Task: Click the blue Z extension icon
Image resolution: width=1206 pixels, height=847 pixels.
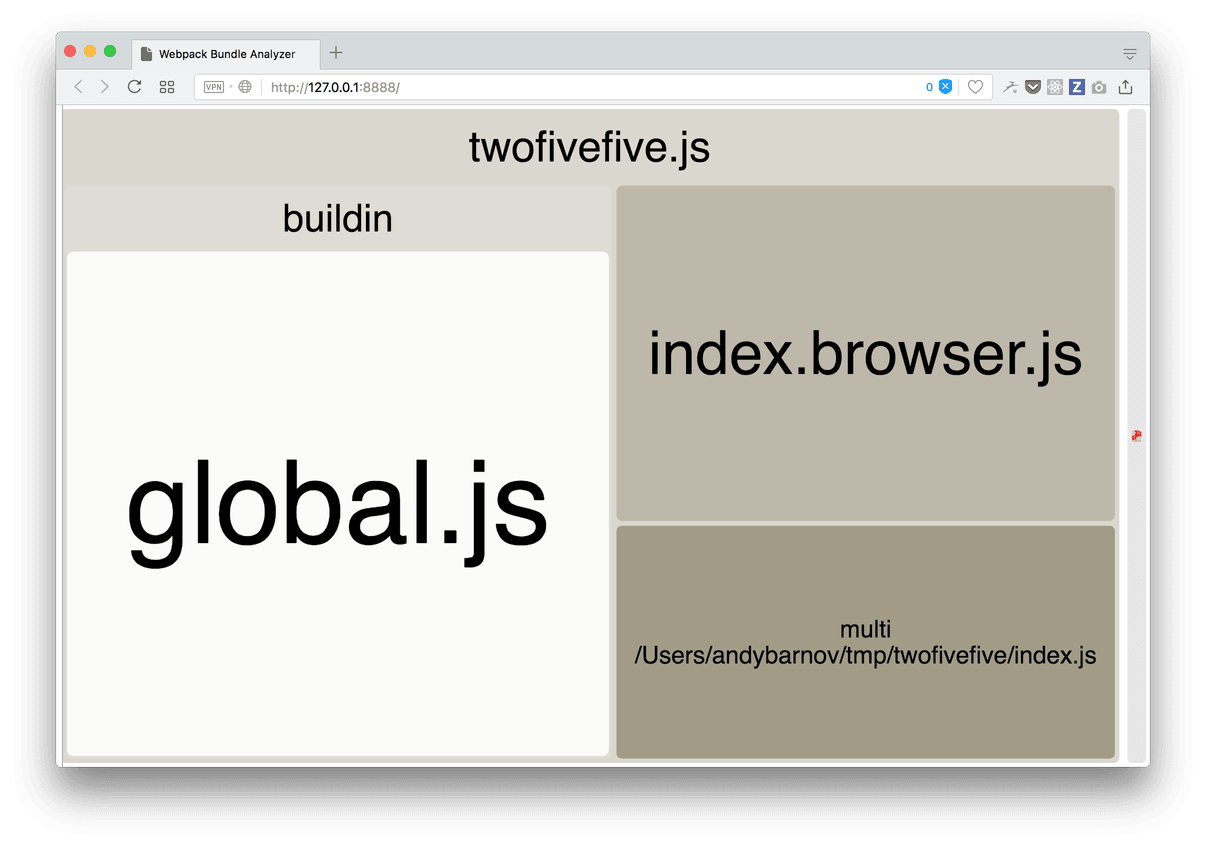Action: pos(1077,87)
